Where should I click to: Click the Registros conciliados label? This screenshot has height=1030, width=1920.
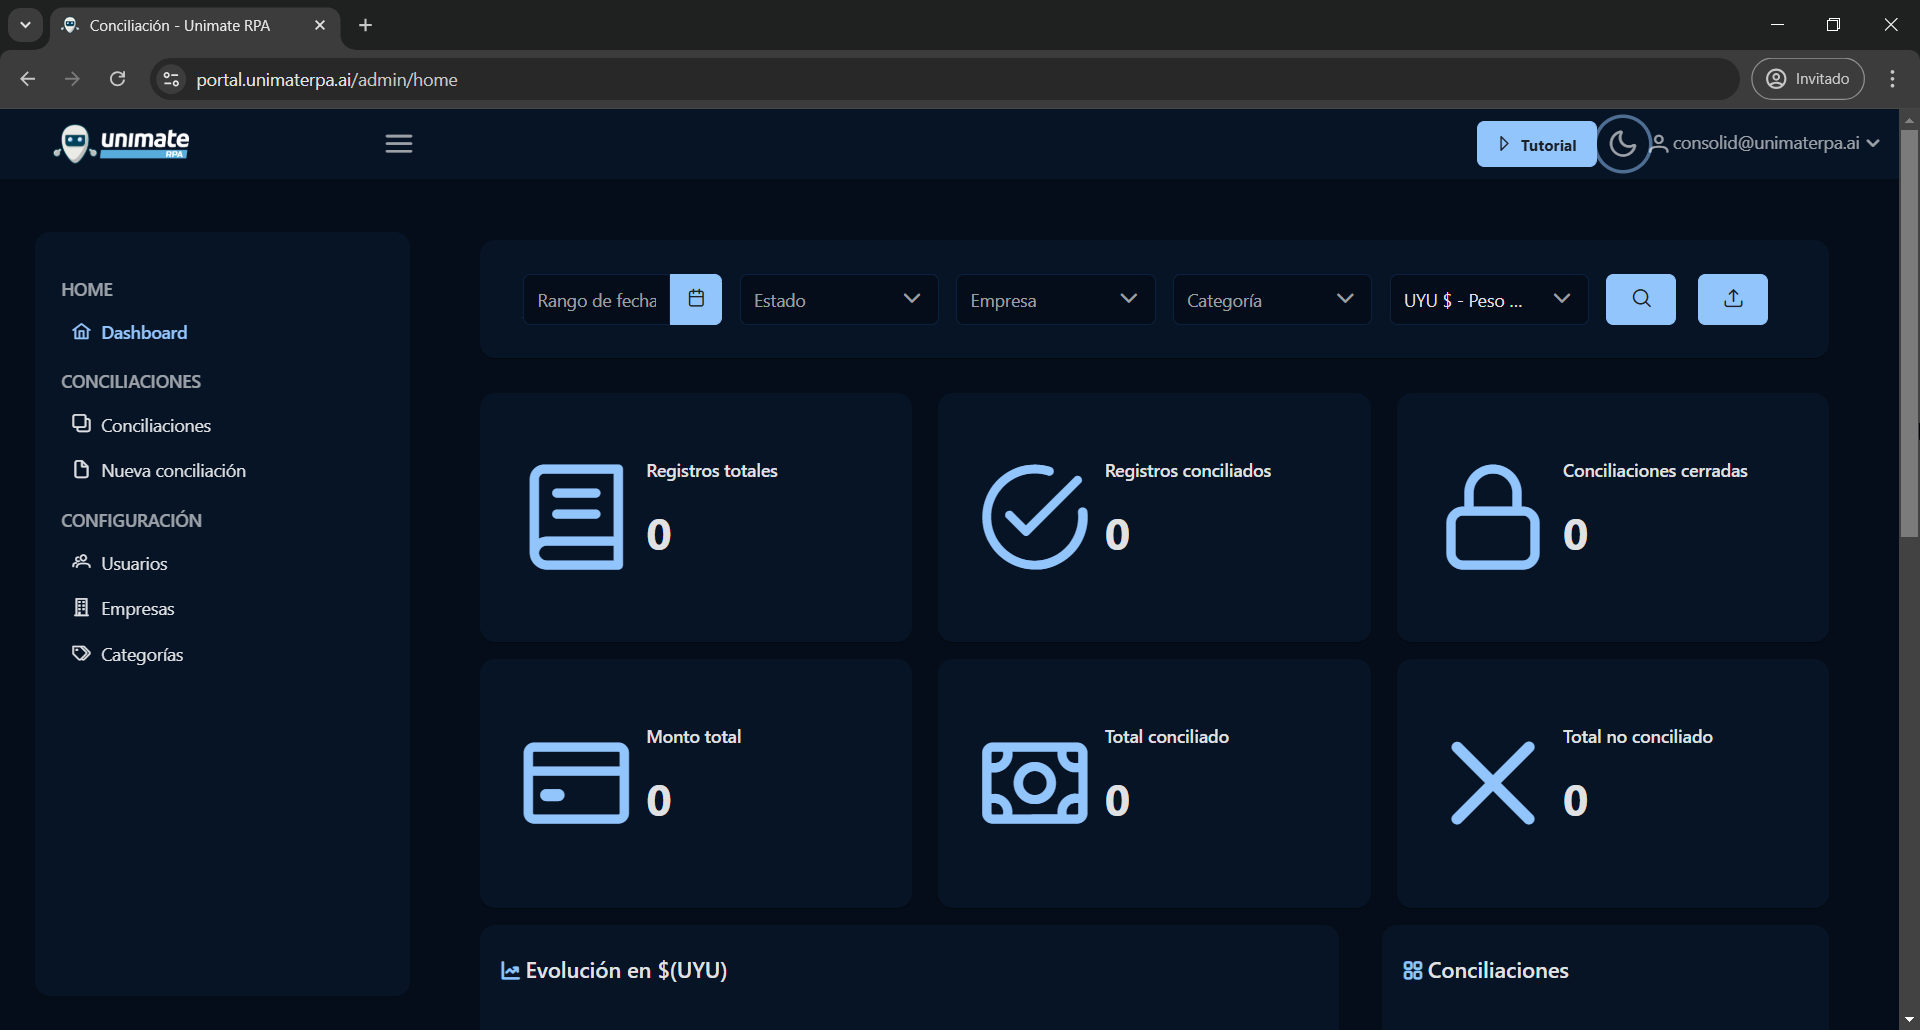click(x=1188, y=471)
